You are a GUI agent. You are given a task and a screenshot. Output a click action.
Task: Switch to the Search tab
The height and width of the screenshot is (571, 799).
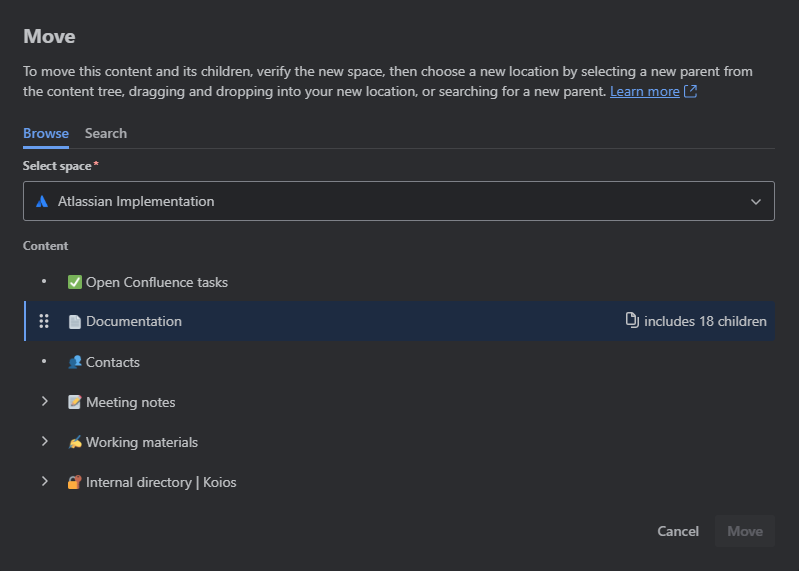coord(105,133)
